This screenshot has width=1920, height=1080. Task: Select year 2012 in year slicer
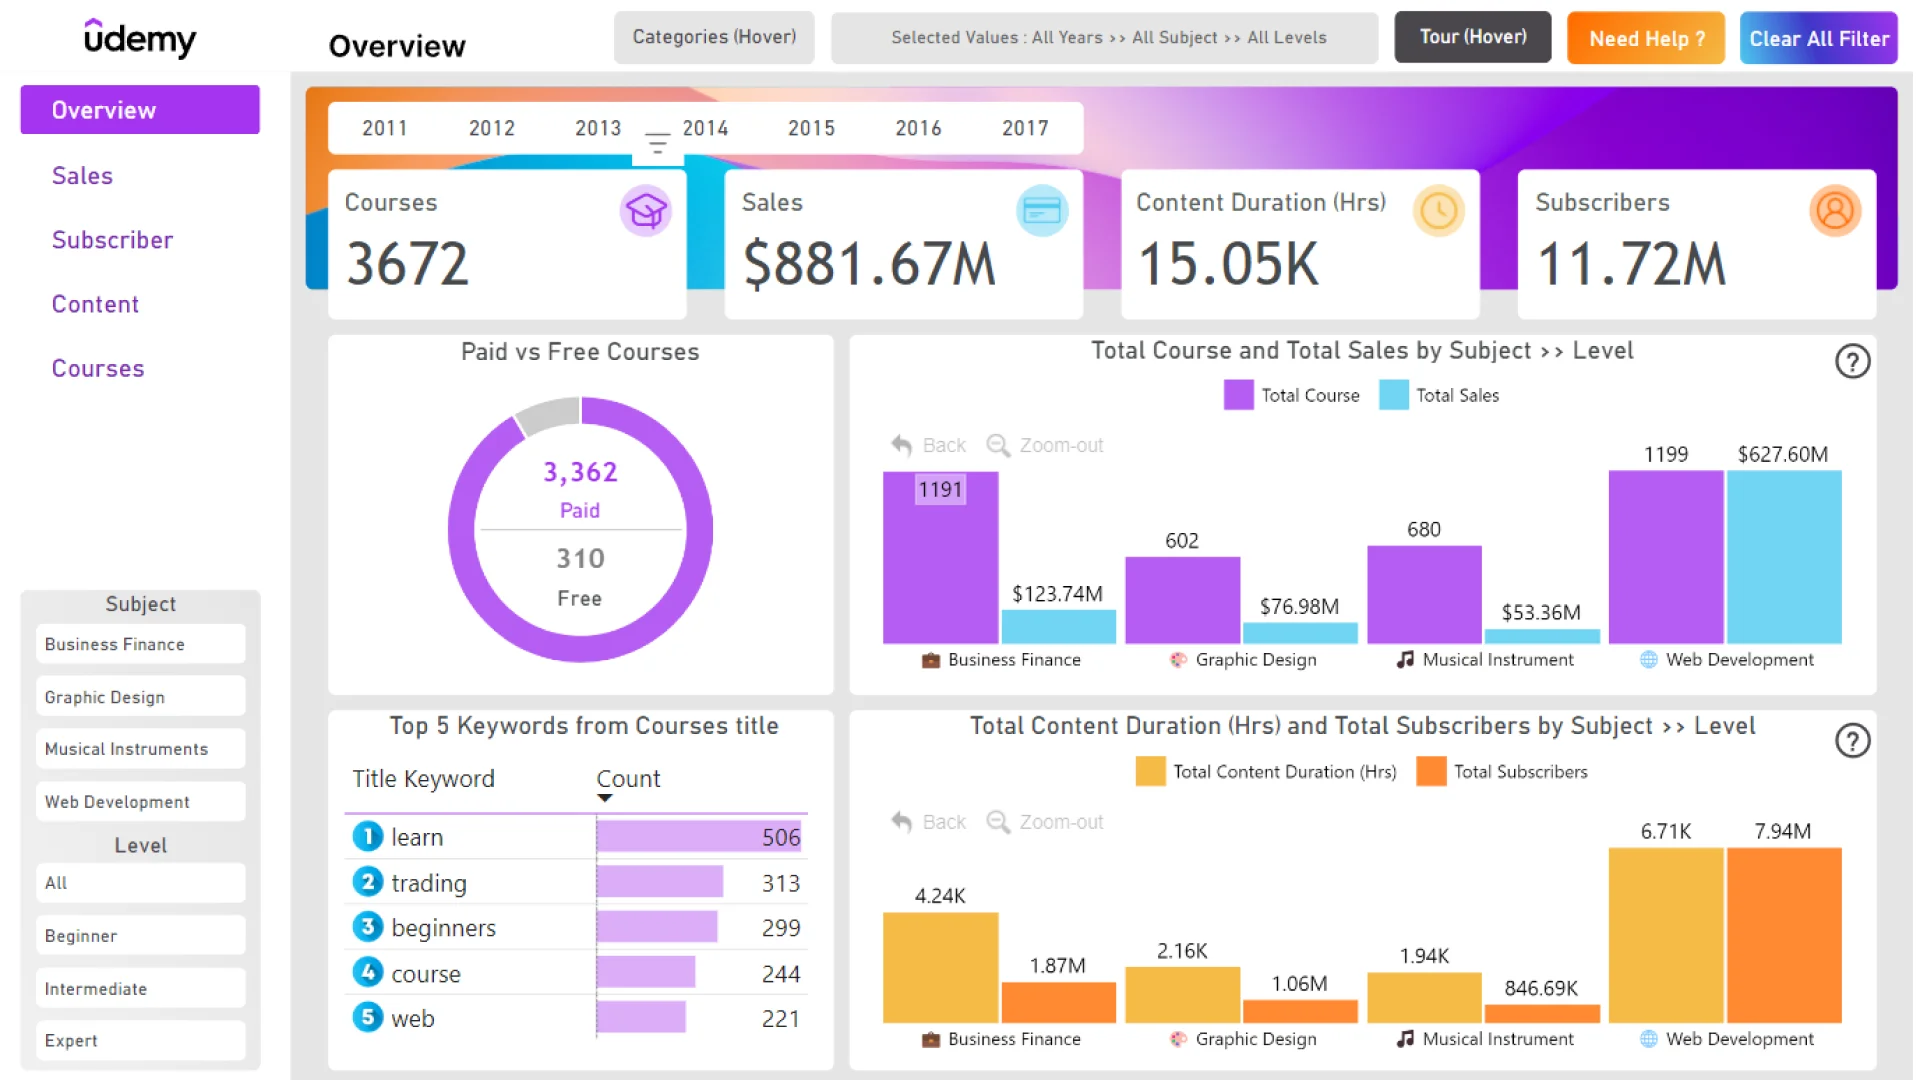492,128
